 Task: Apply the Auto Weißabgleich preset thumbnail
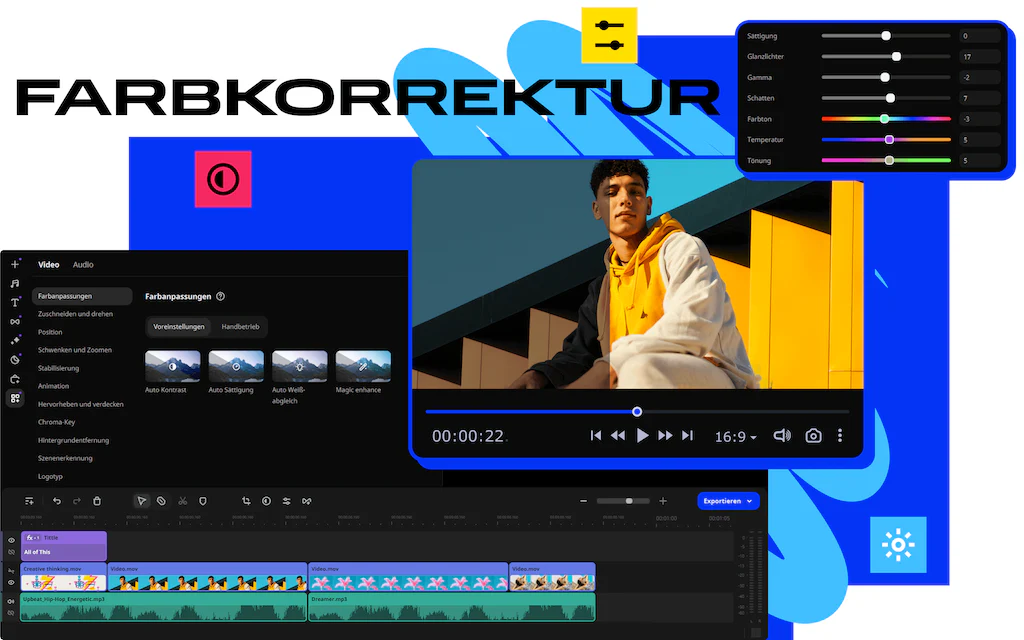click(300, 366)
